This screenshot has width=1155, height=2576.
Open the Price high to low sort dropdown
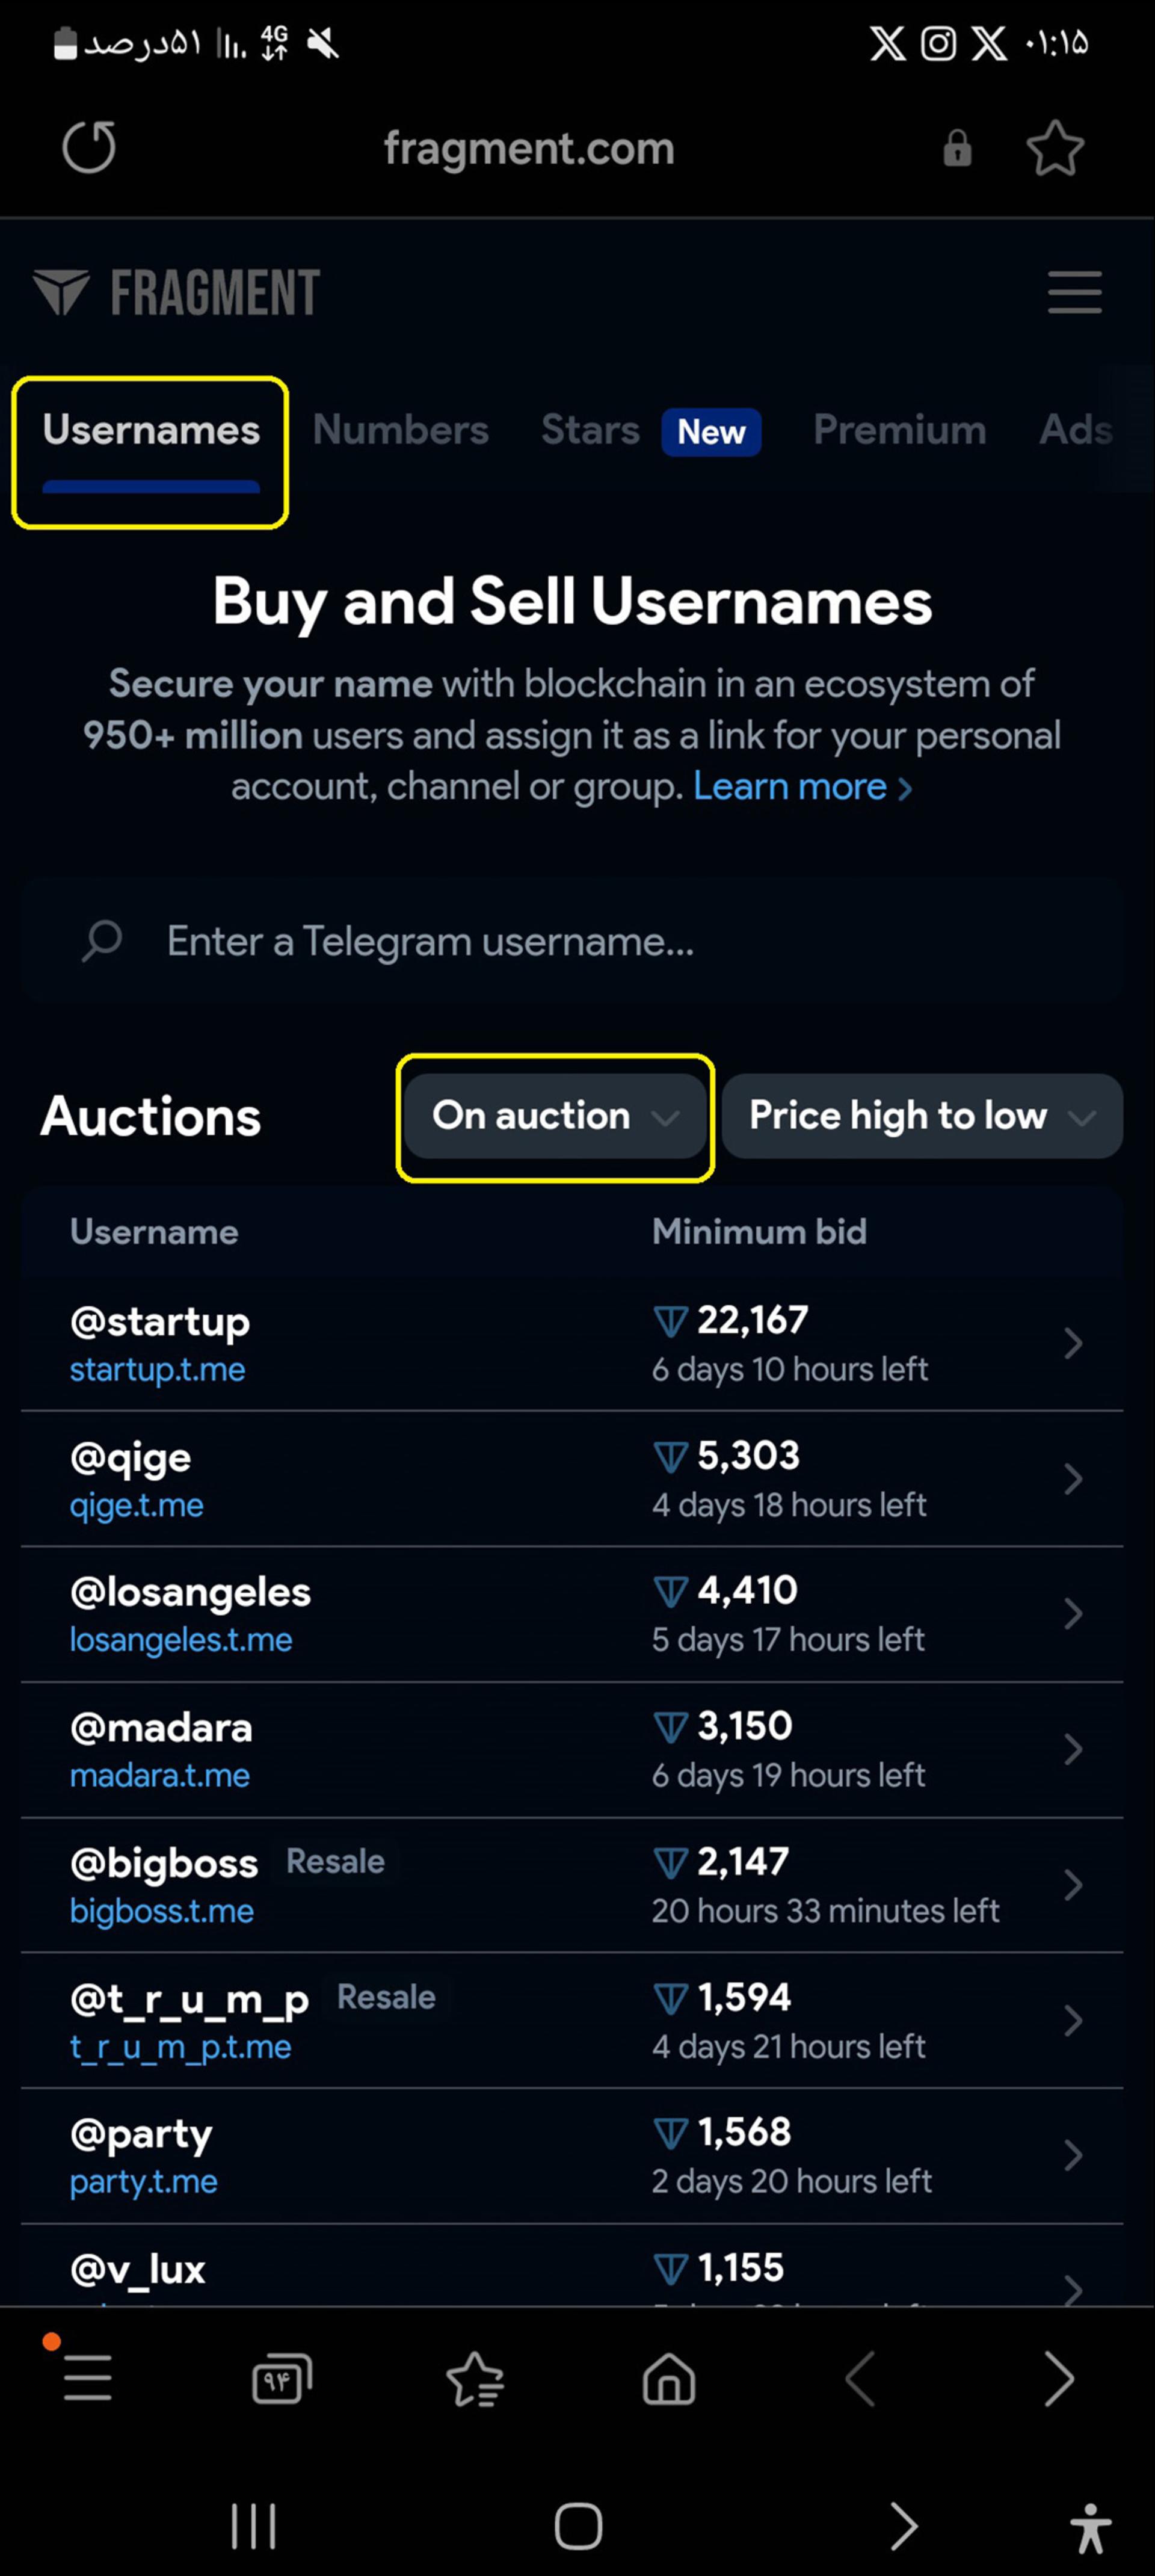click(922, 1116)
